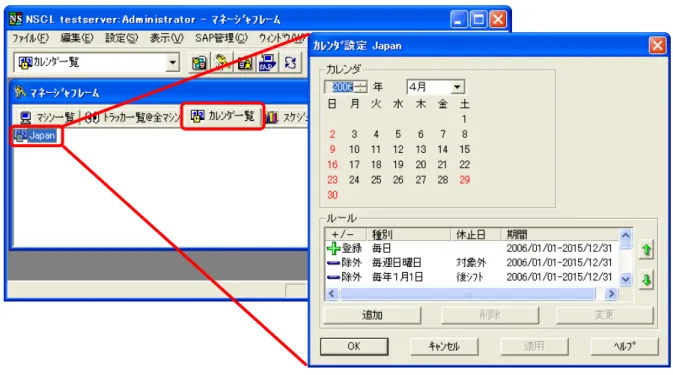Click the 変更 button
The width and height of the screenshot is (673, 375).
coord(604,315)
